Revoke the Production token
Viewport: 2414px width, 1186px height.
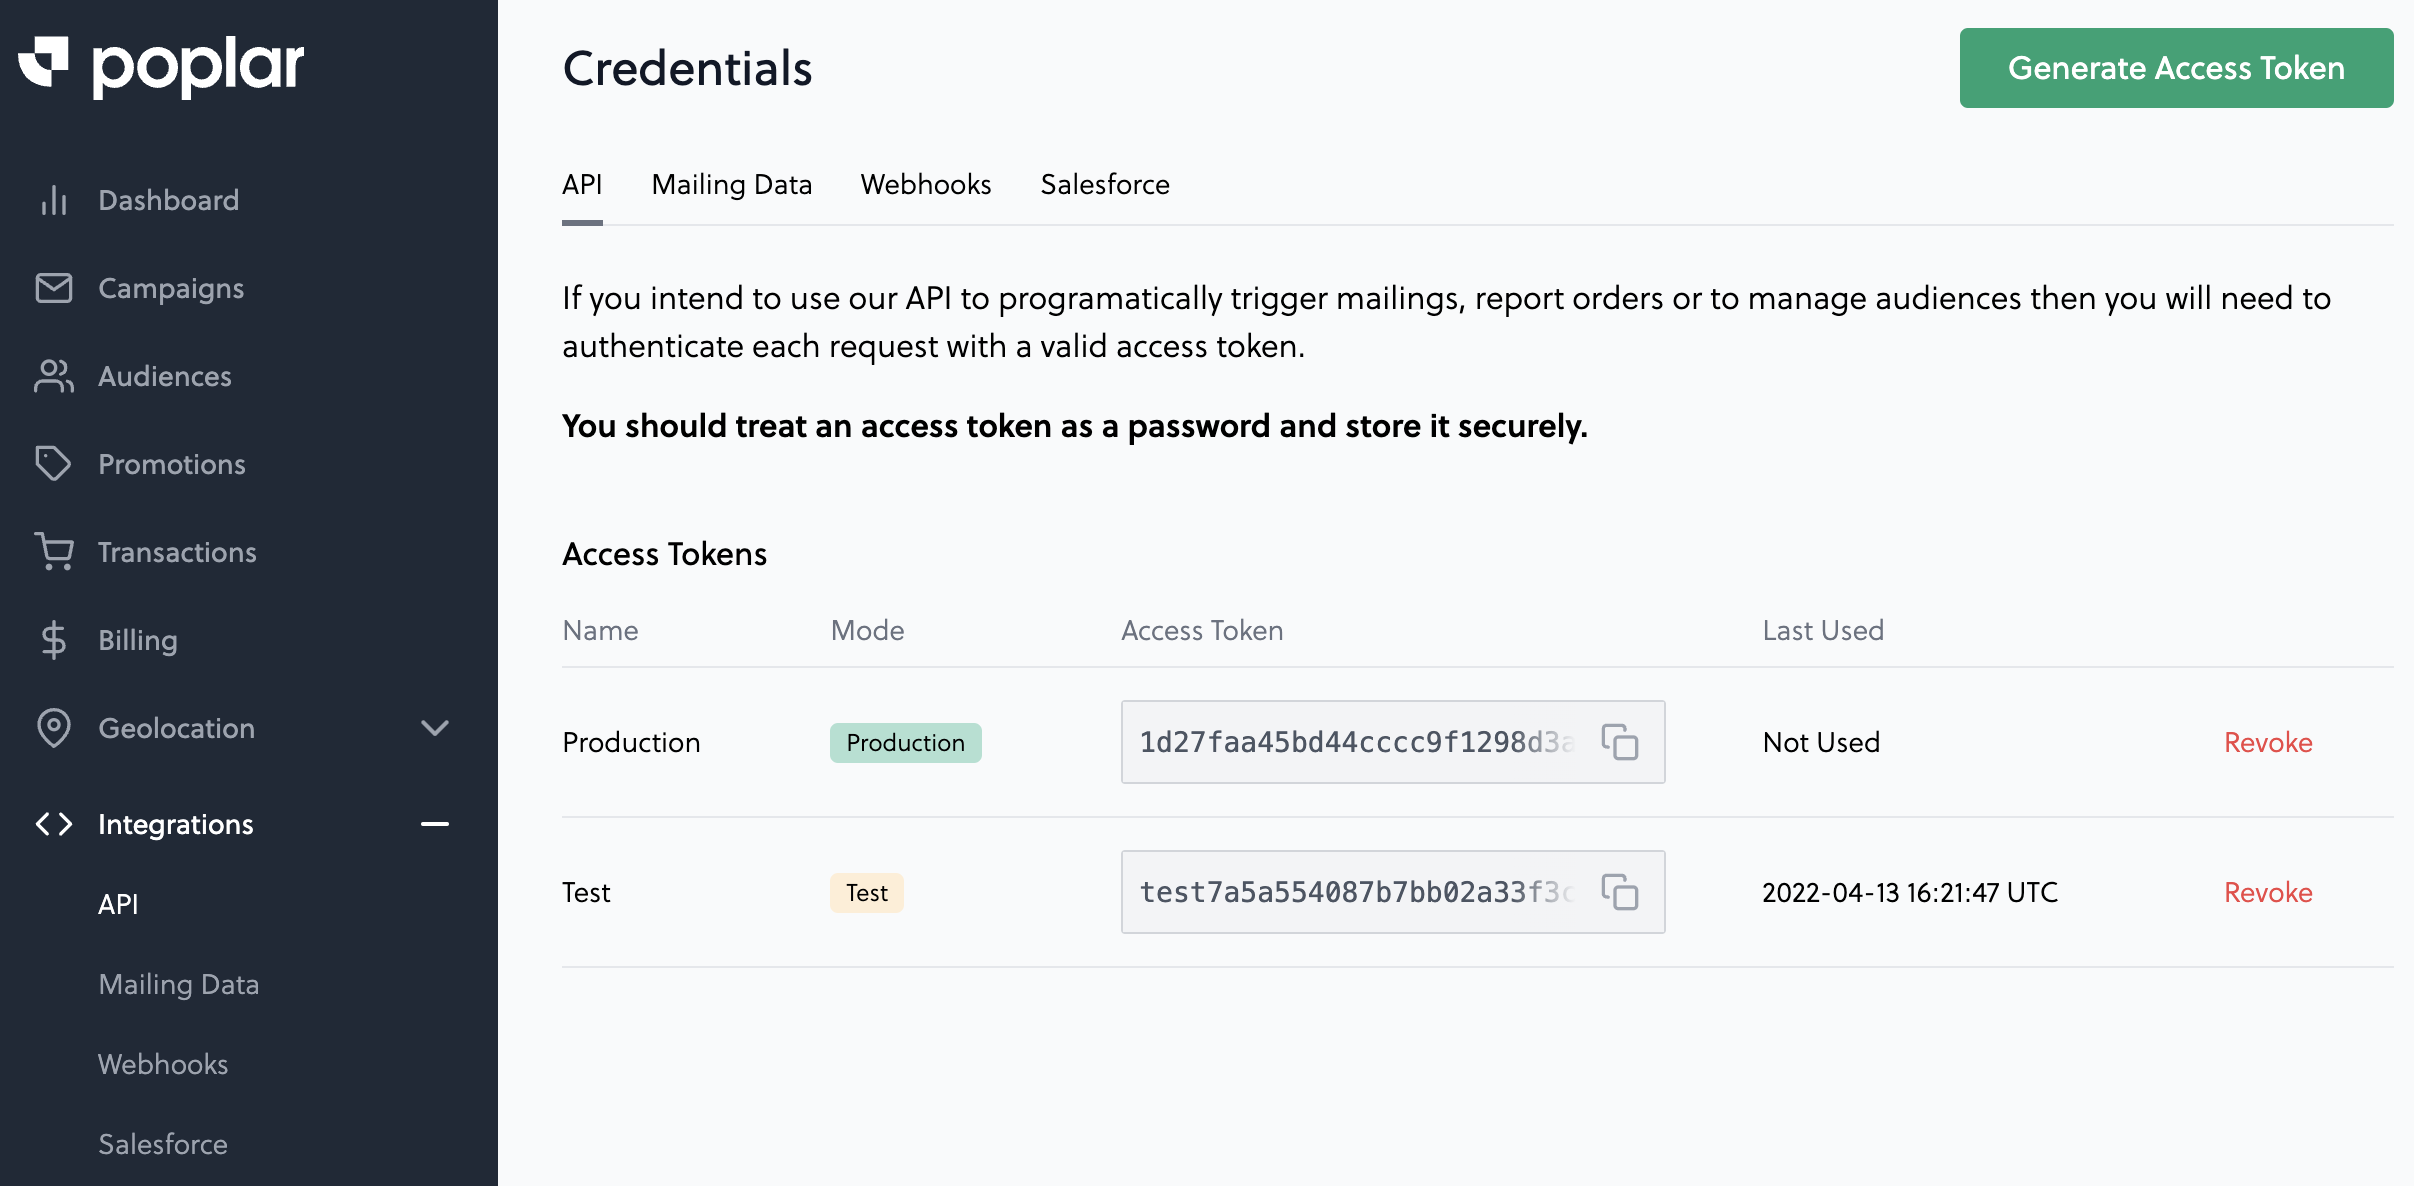pos(2267,742)
